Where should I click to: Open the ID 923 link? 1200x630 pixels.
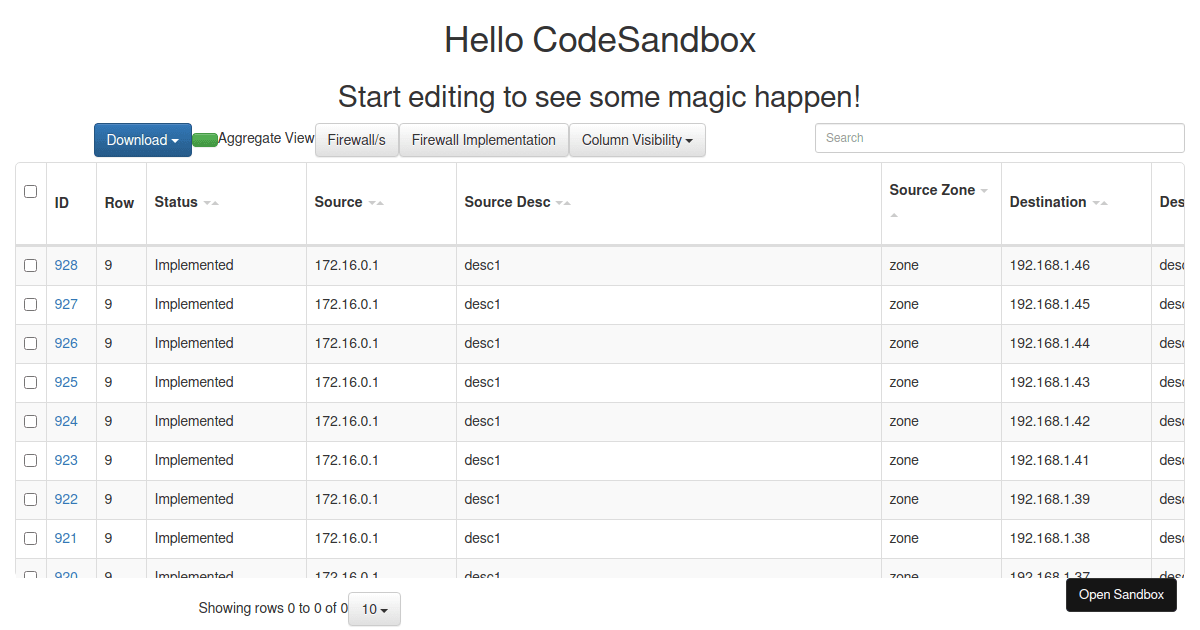(66, 460)
